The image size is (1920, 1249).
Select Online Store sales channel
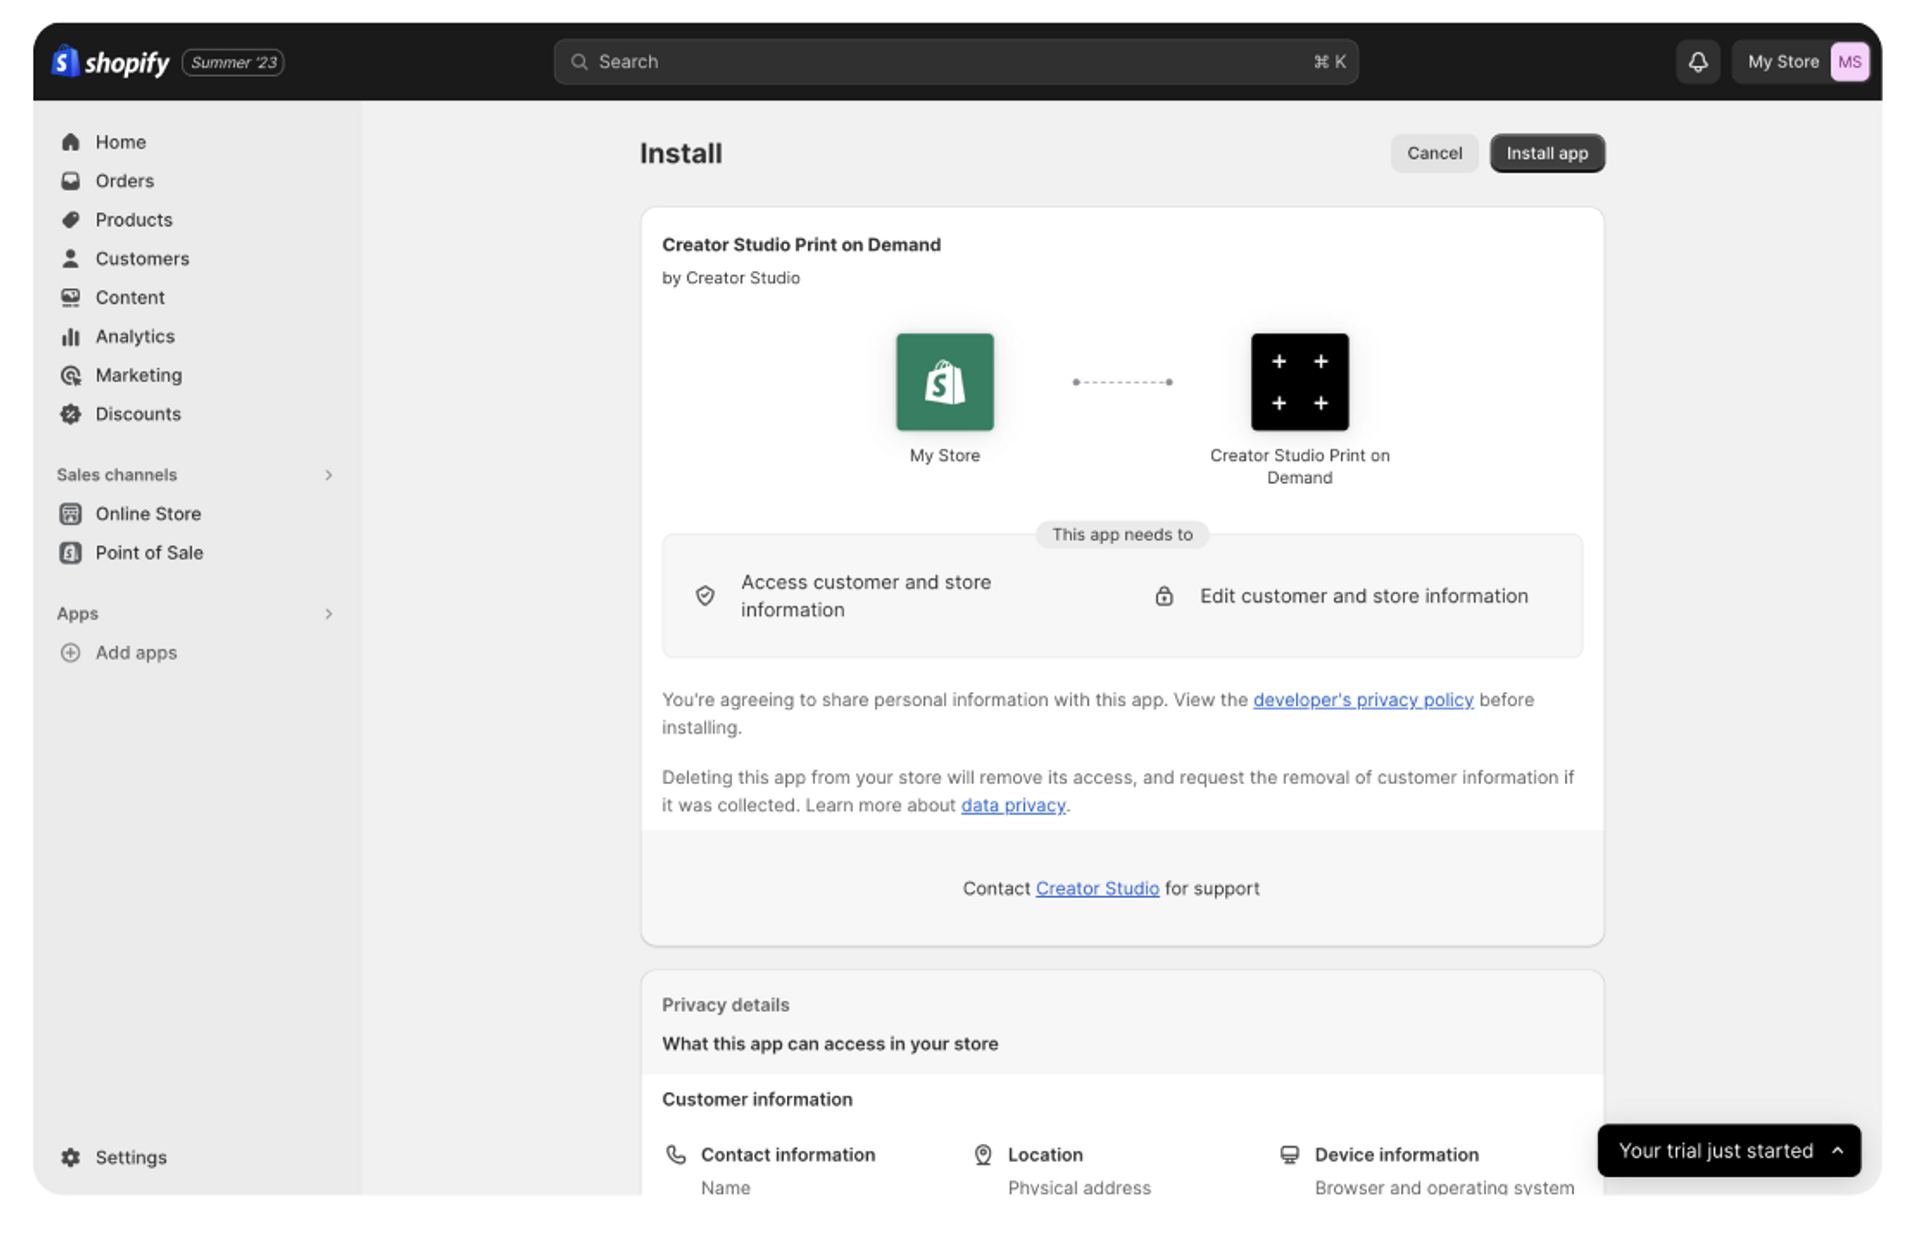147,514
